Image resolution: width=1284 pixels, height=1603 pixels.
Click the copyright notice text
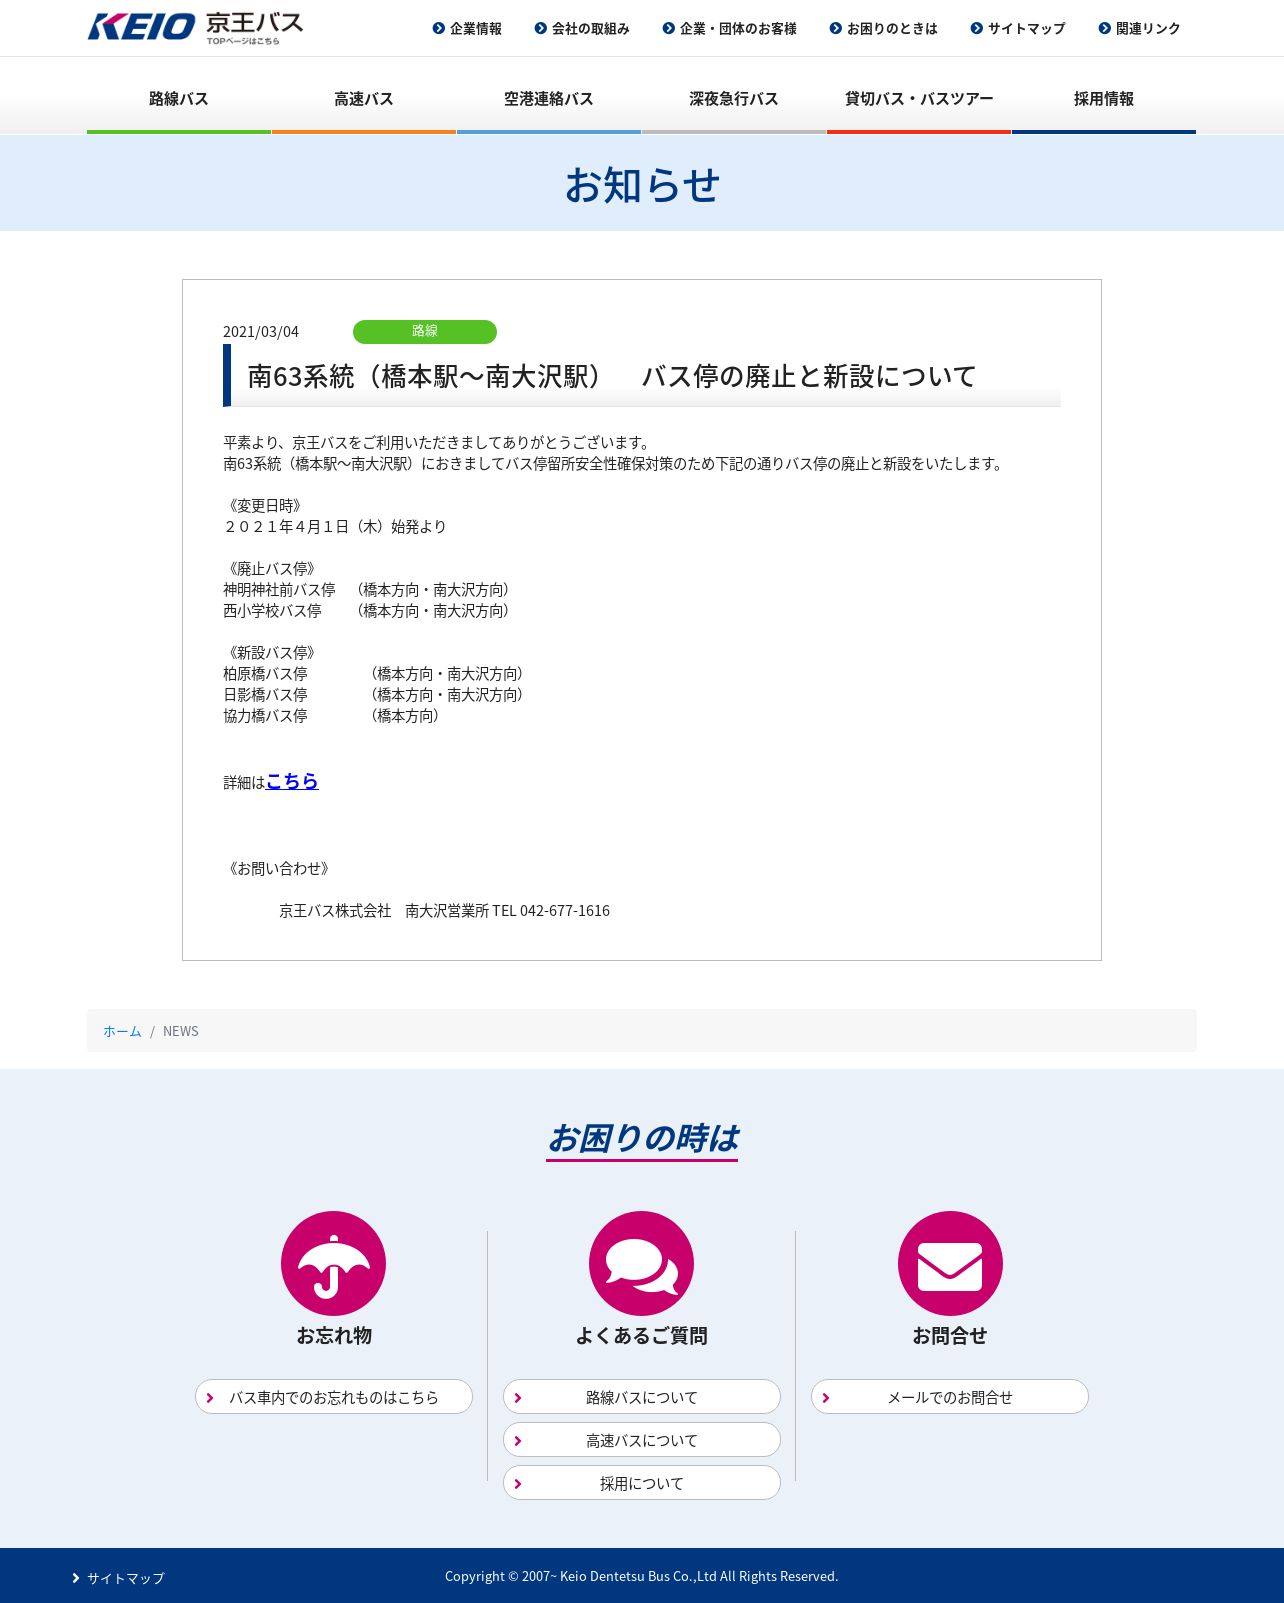(642, 1576)
